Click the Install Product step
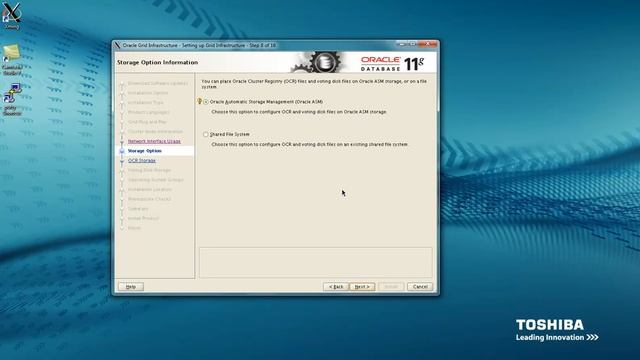The image size is (640, 360). [x=143, y=218]
